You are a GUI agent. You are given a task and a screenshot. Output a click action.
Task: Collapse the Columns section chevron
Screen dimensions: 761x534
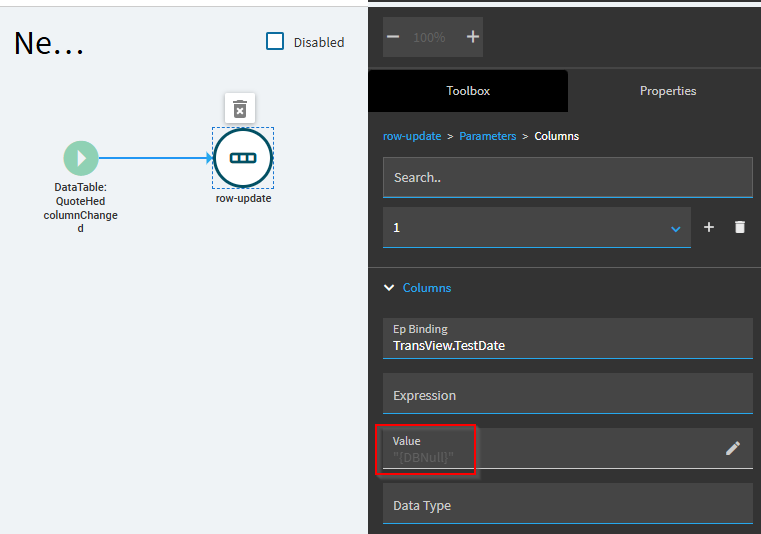389,287
